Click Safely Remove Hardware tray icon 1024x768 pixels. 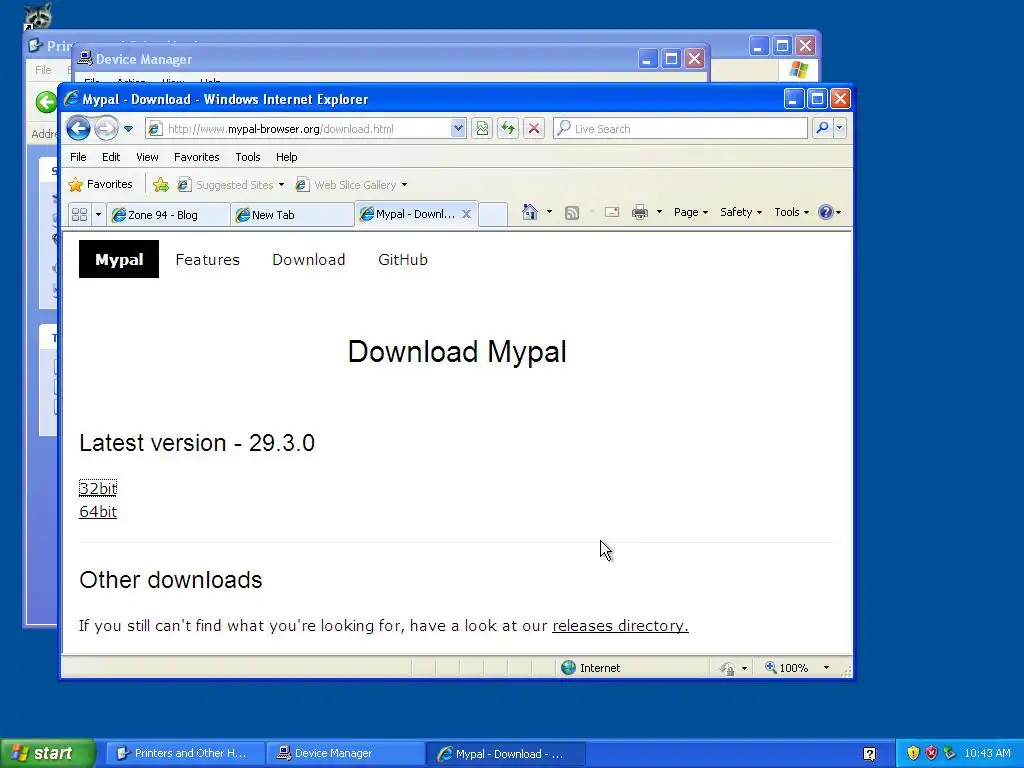coord(950,753)
